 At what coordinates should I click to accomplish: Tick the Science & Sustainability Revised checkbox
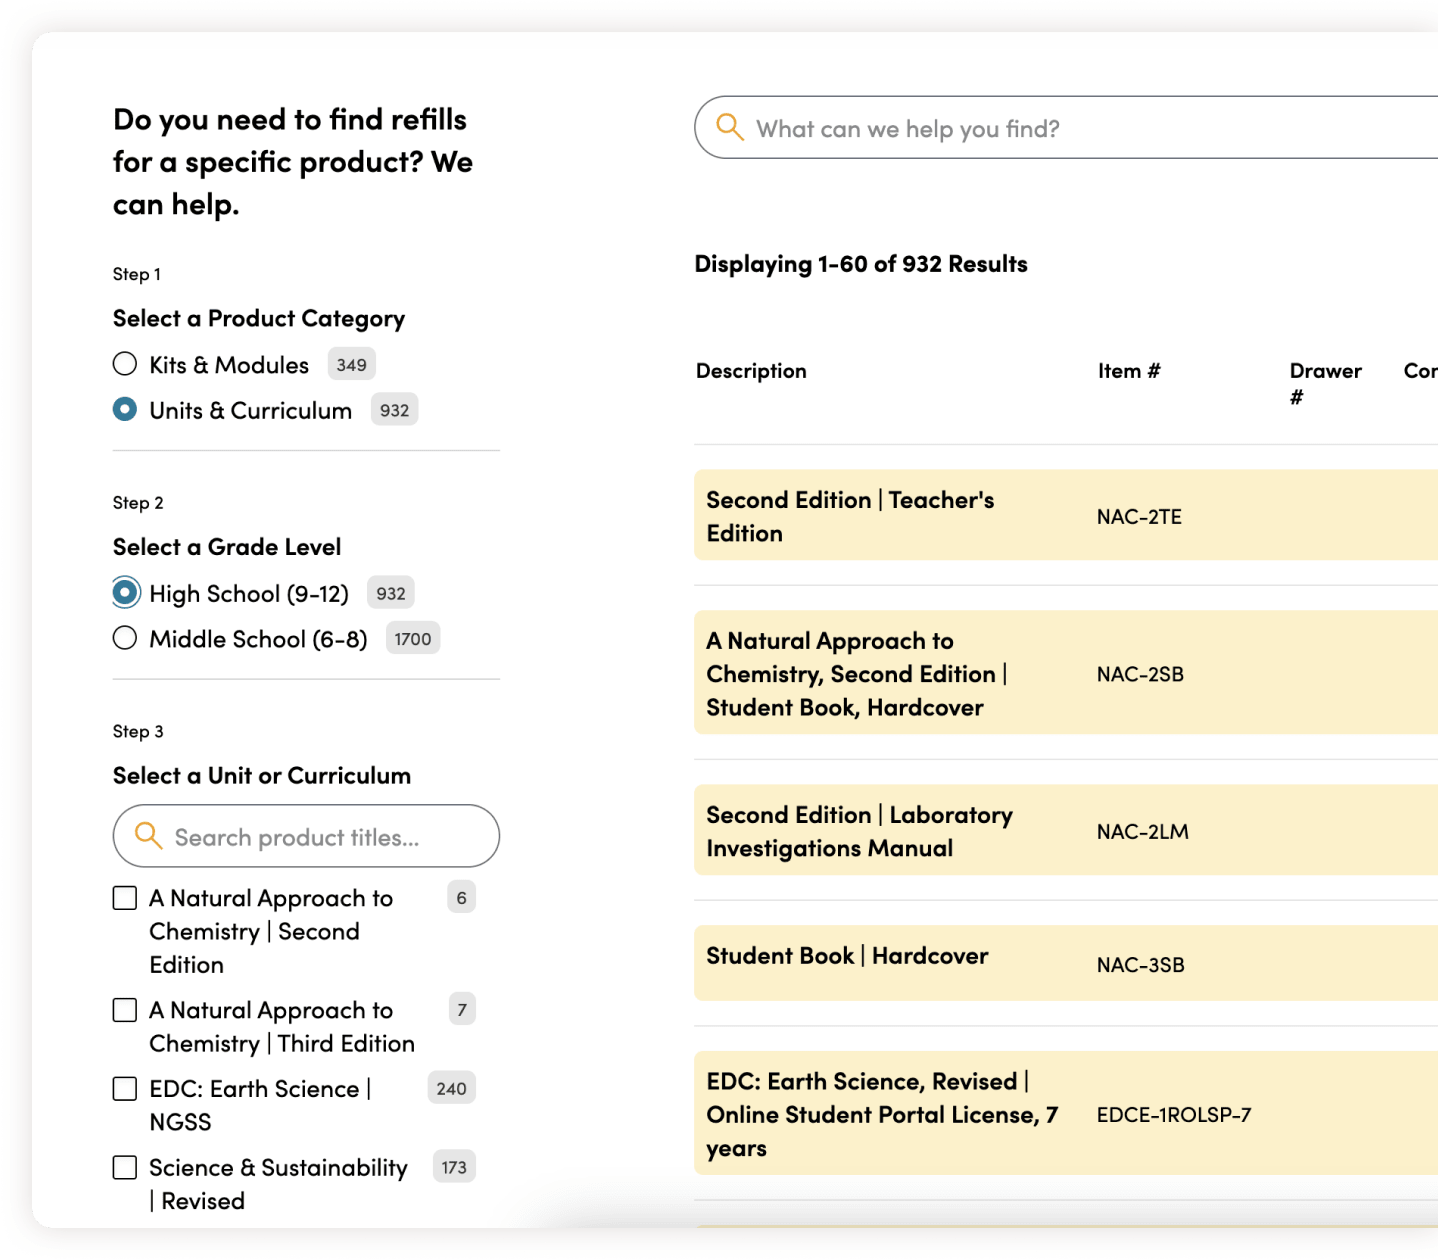125,1167
